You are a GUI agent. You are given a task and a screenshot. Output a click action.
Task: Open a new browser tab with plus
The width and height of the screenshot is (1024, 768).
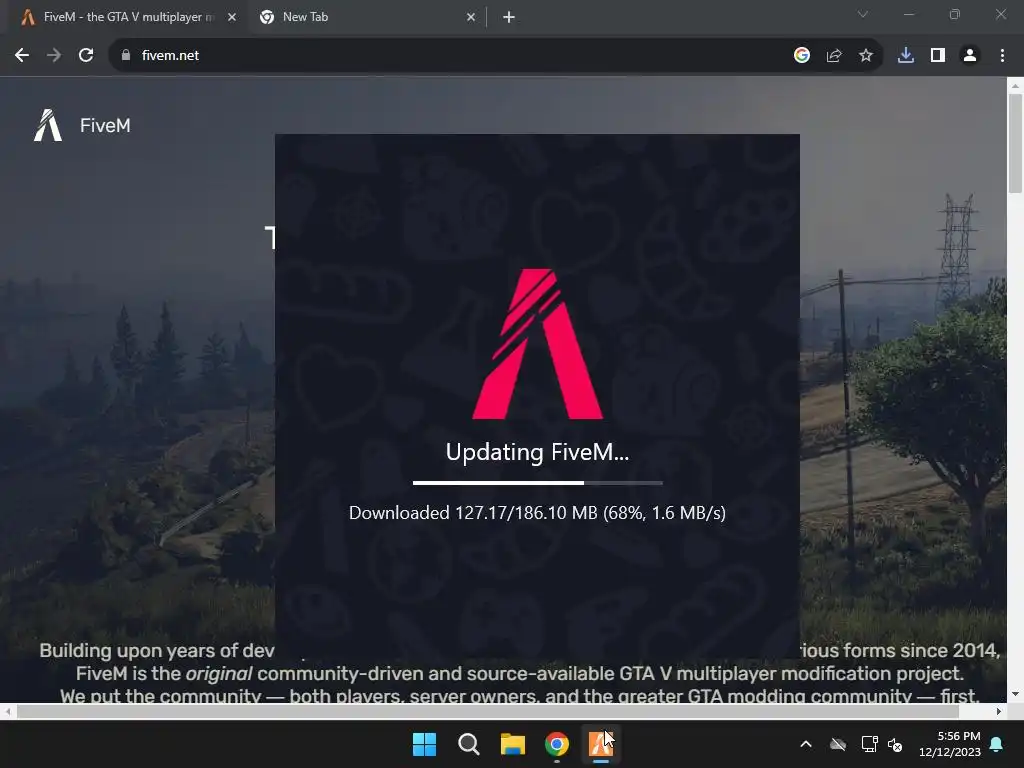pyautogui.click(x=509, y=17)
